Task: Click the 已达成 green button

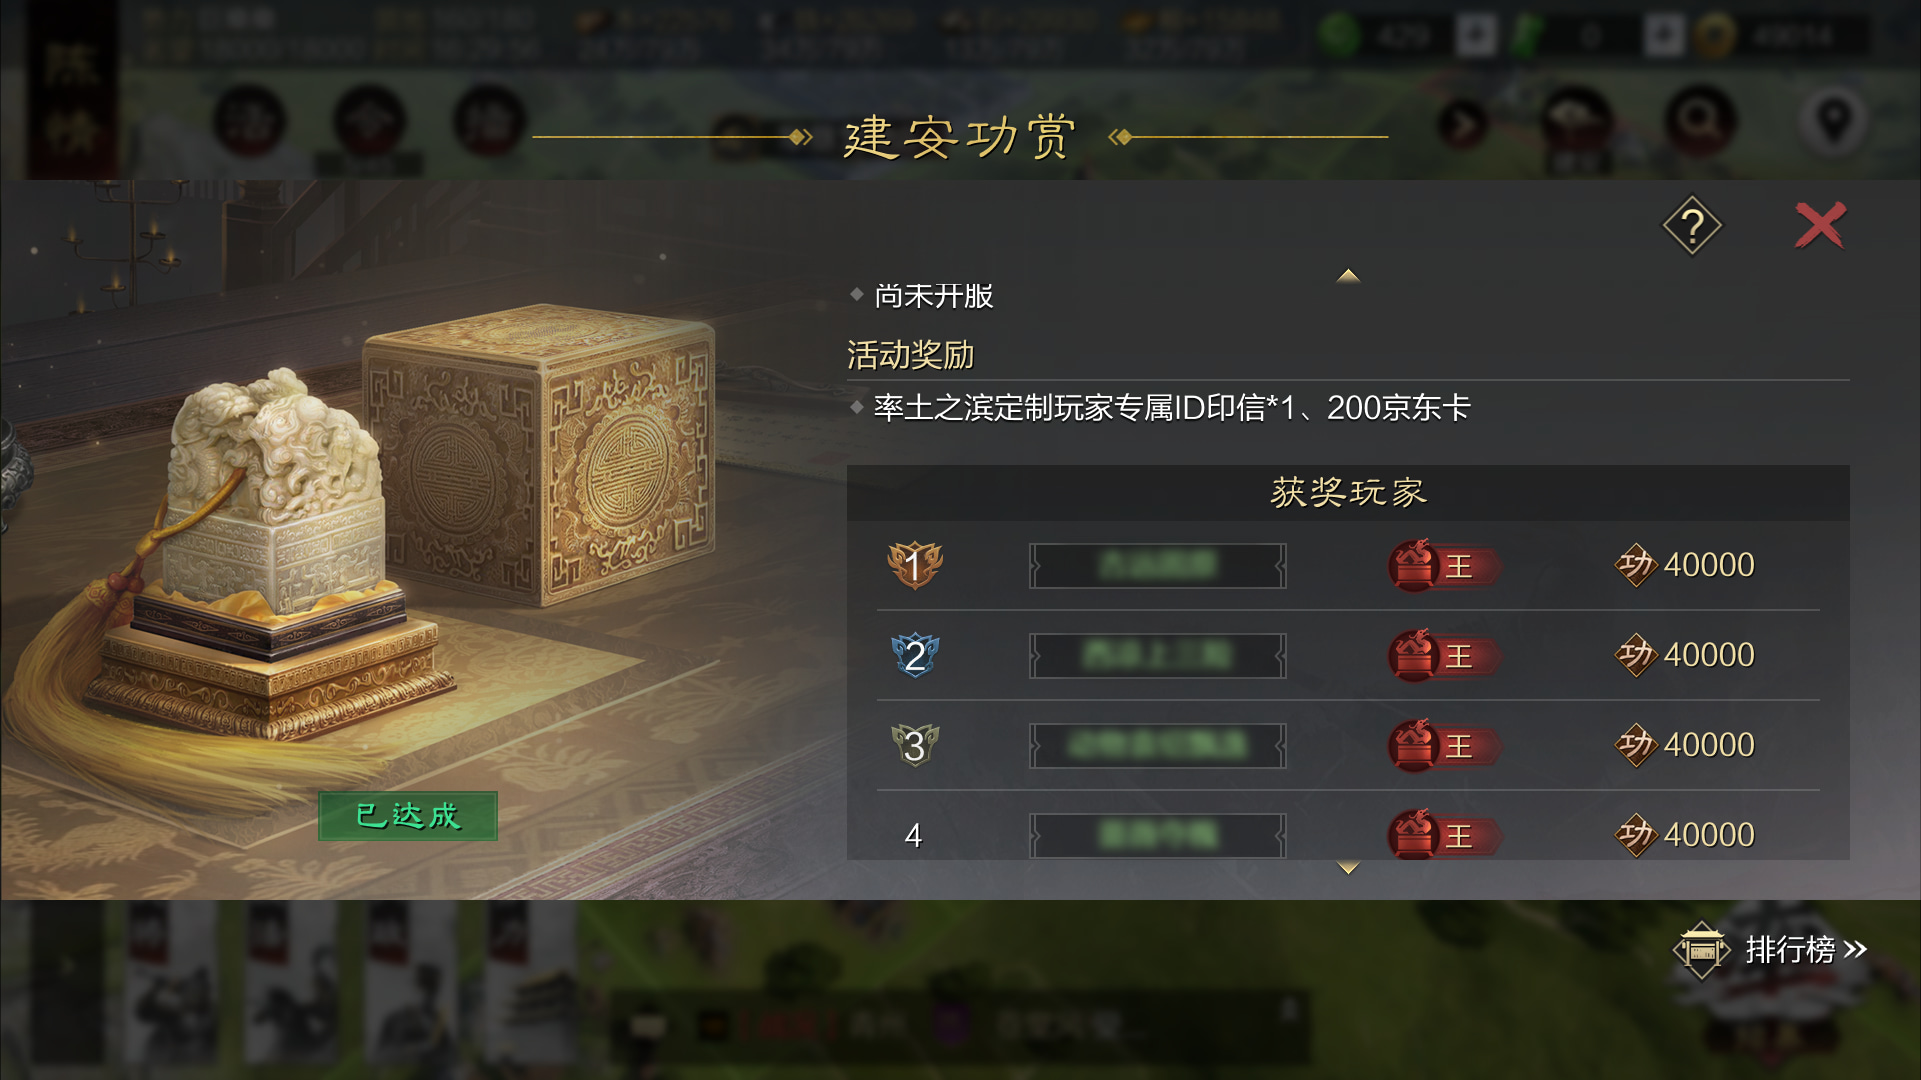Action: coord(408,816)
